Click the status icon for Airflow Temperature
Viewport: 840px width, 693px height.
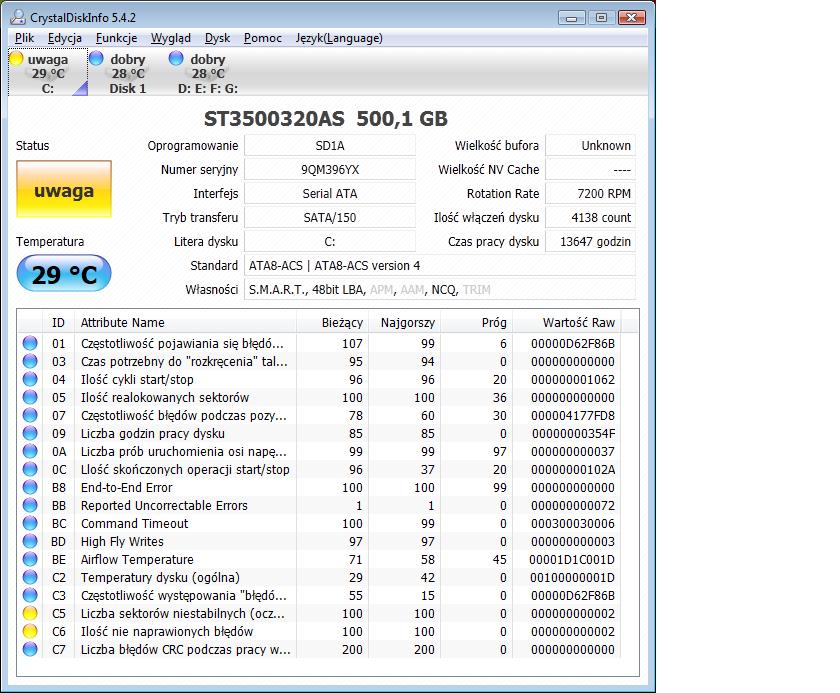30,559
